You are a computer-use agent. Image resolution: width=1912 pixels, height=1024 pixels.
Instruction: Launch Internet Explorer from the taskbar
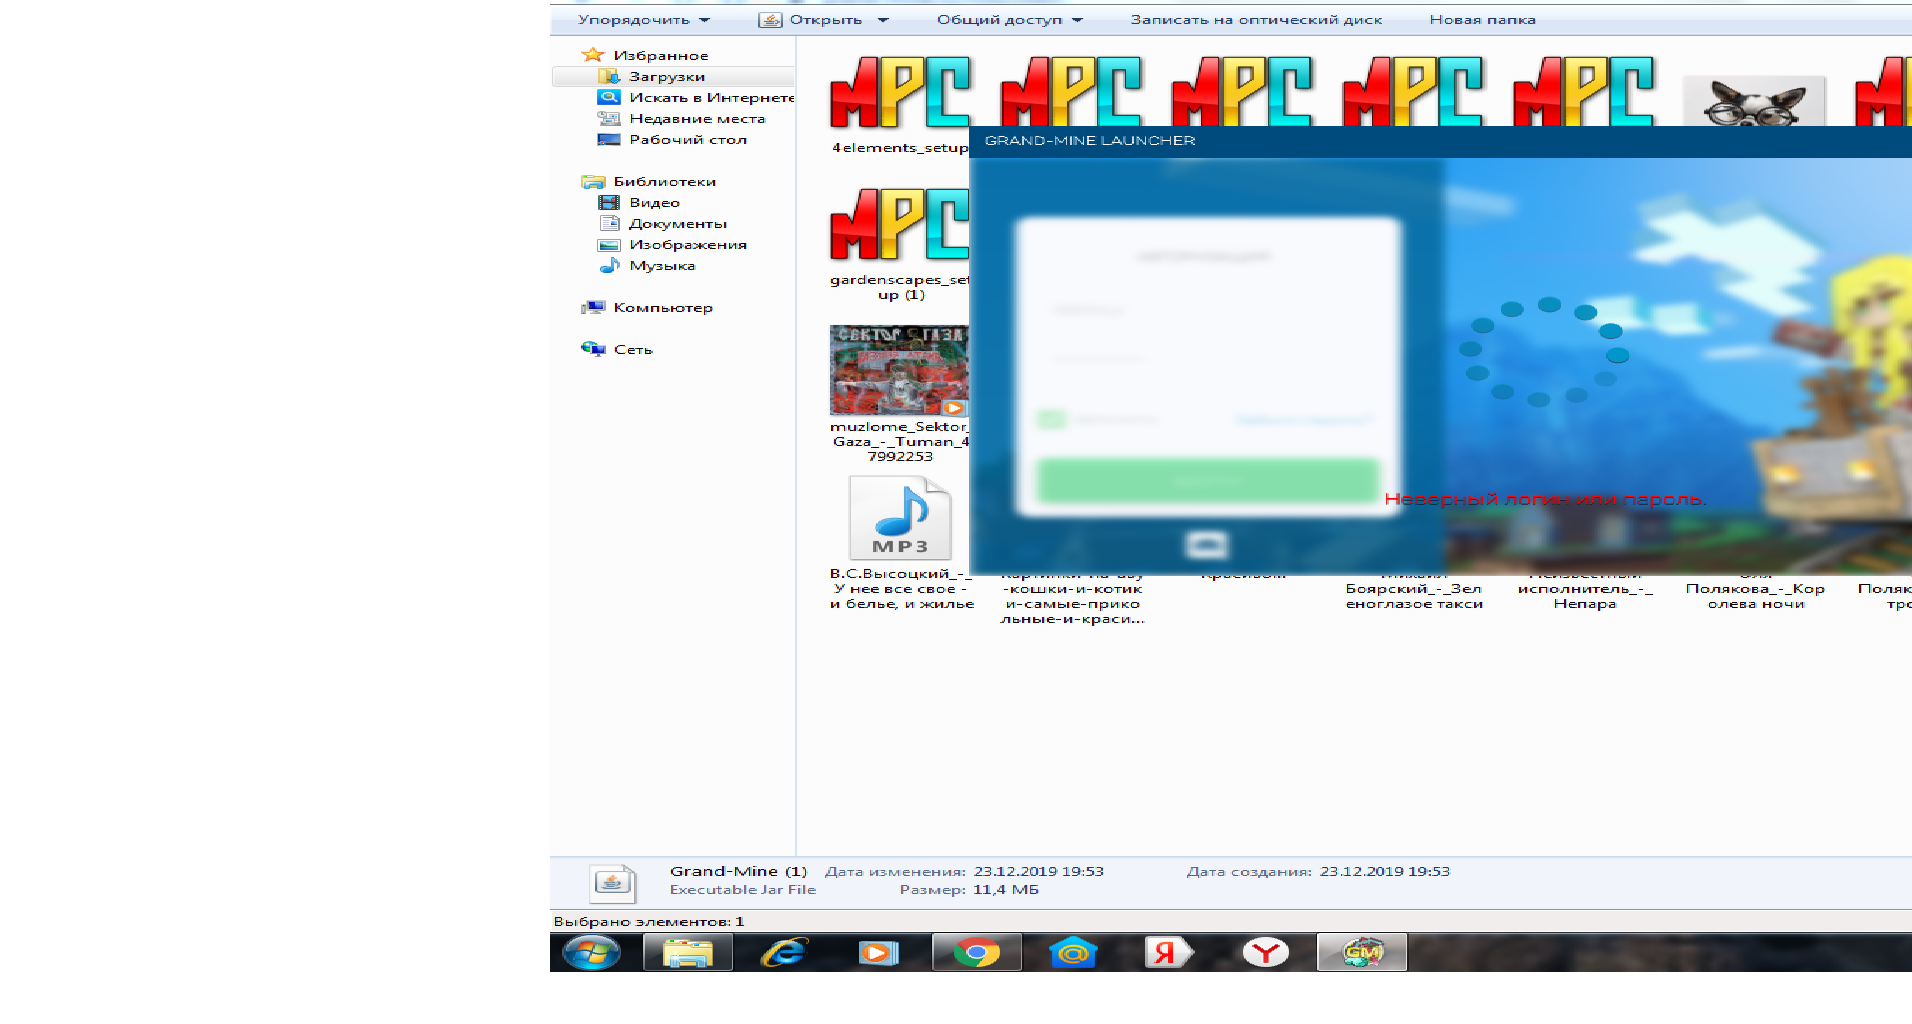(784, 953)
